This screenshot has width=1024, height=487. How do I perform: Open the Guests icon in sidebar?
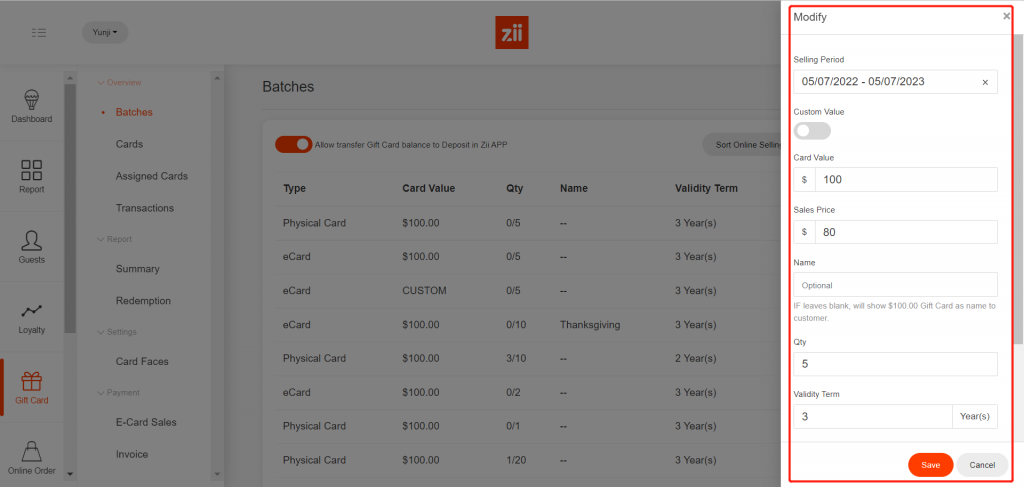[x=31, y=241]
